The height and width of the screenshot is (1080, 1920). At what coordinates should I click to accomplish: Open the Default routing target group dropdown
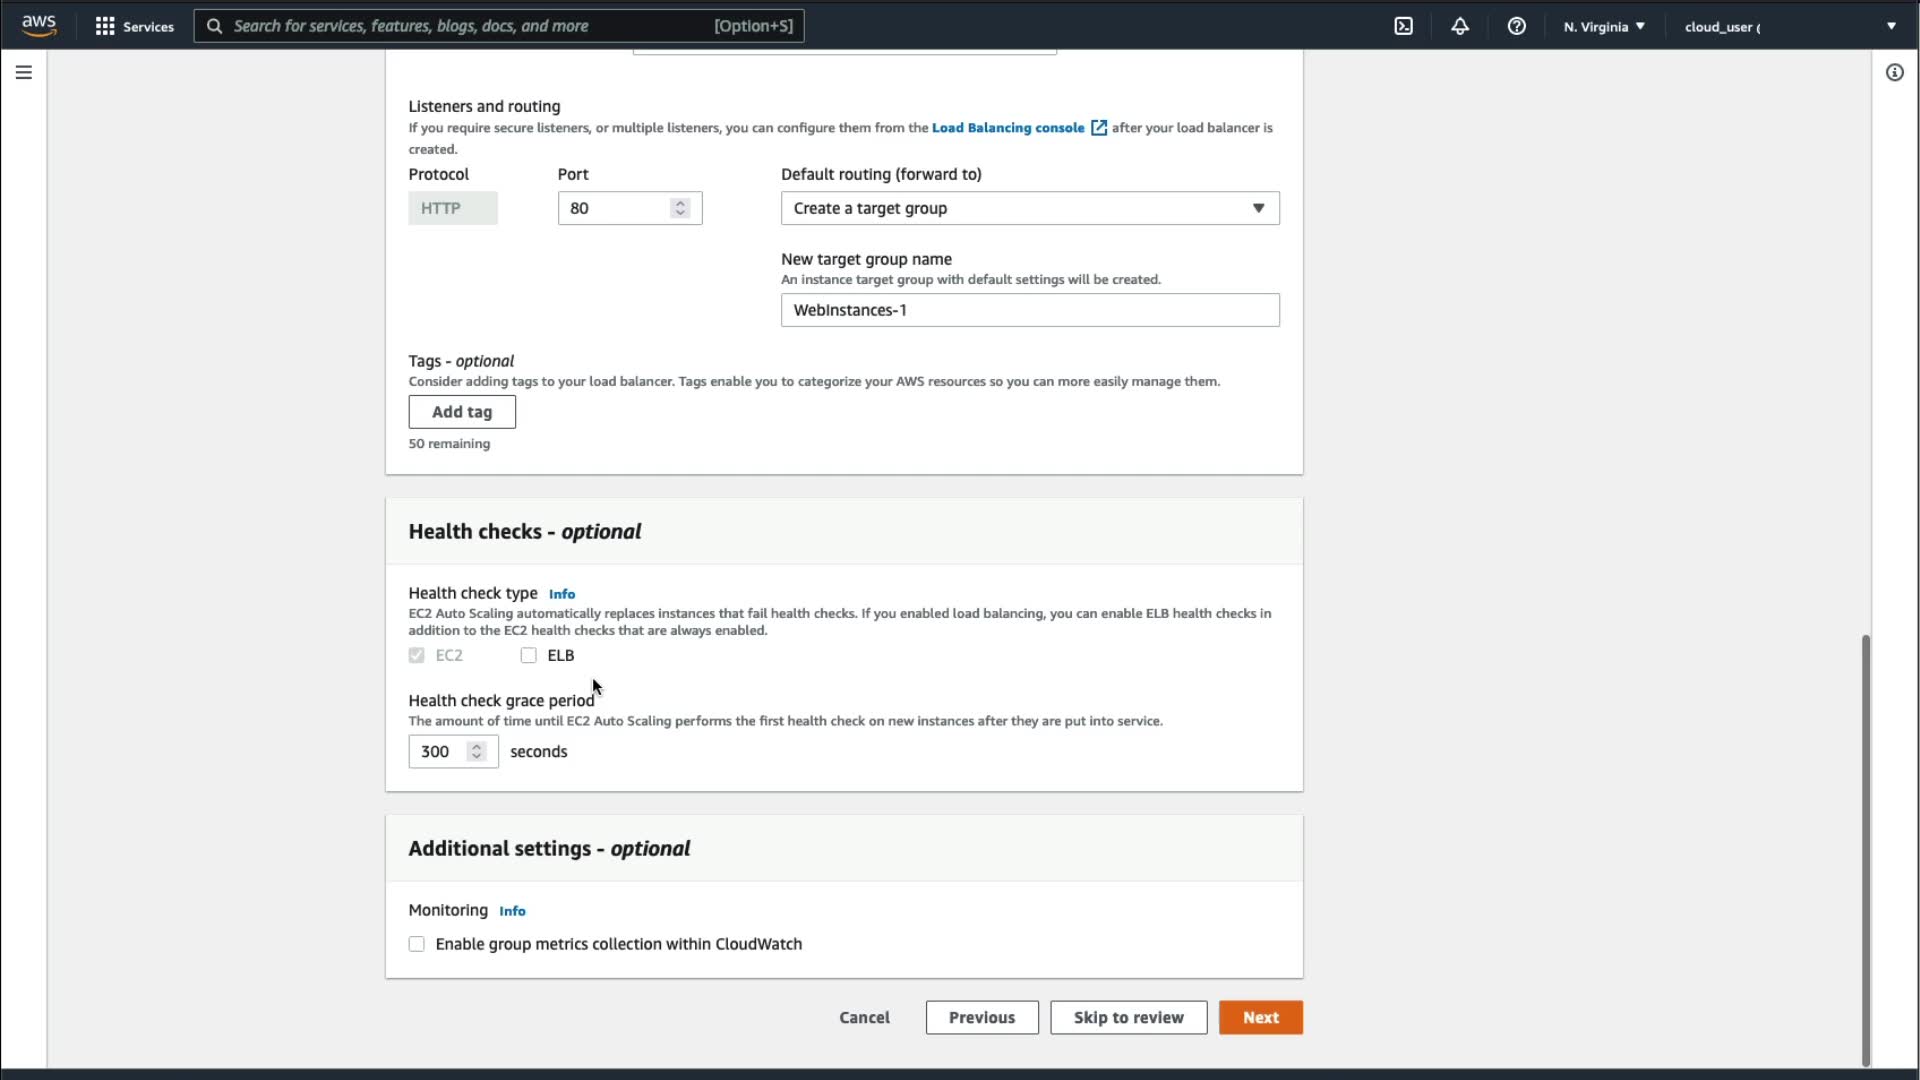[1029, 208]
